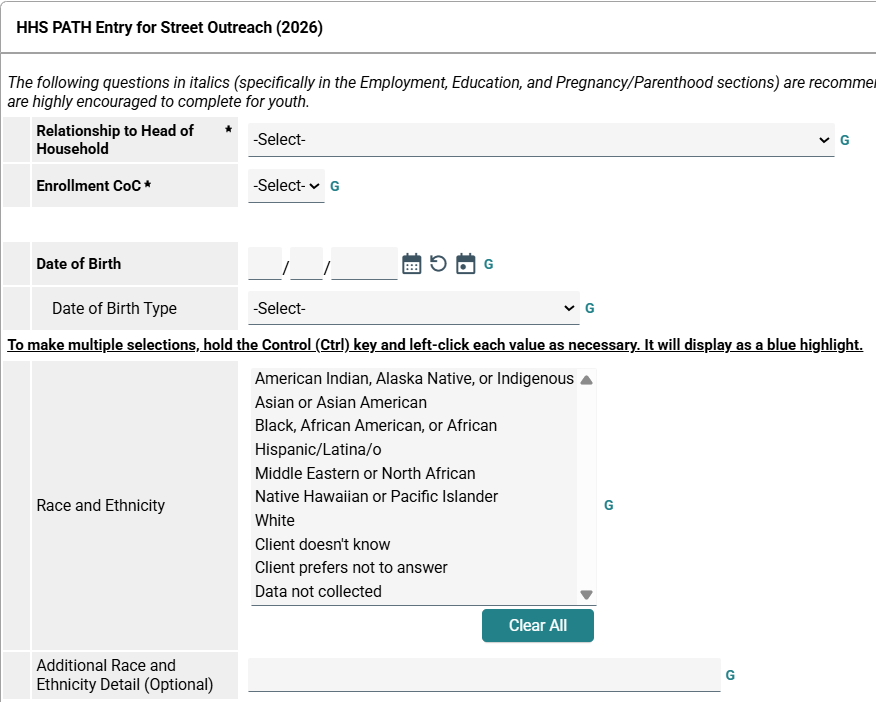Click the set-to-today calendar icon
This screenshot has width=876, height=702.
coord(465,264)
